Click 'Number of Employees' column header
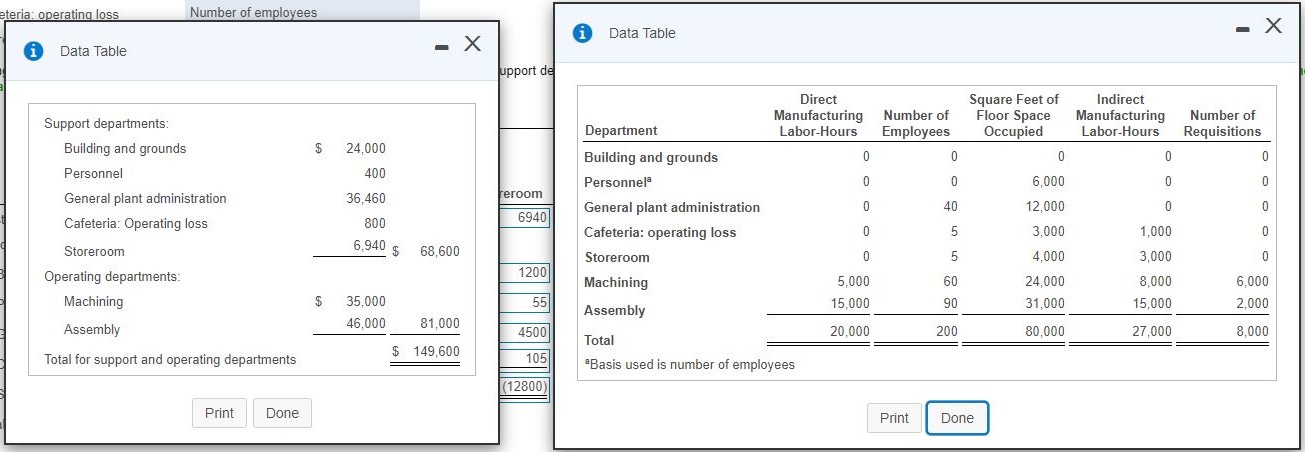The image size is (1305, 452). pos(916,123)
